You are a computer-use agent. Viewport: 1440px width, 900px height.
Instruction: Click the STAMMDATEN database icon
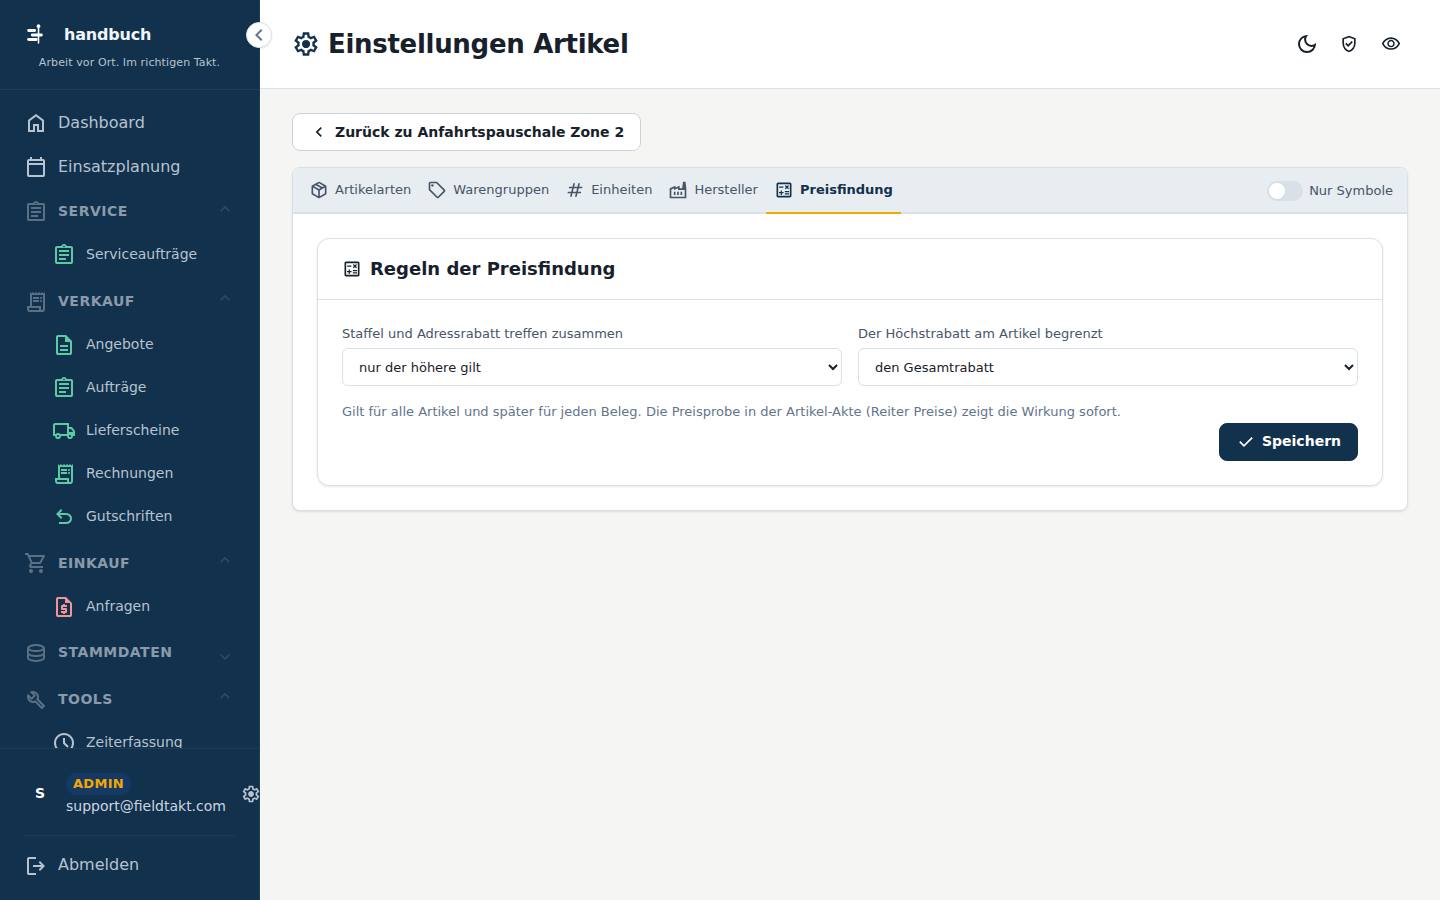(36, 653)
